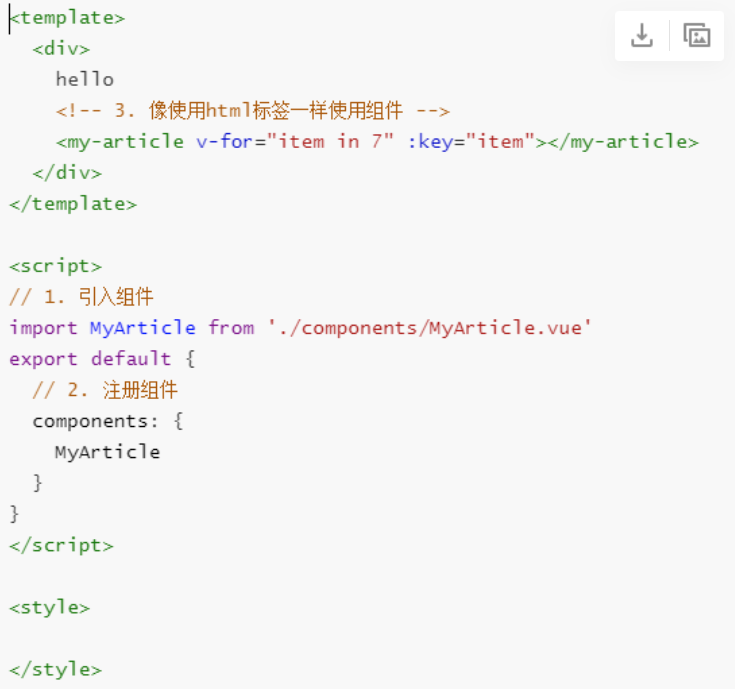Select the opening <div> tag line
Image resolution: width=735 pixels, height=692 pixels.
61,49
